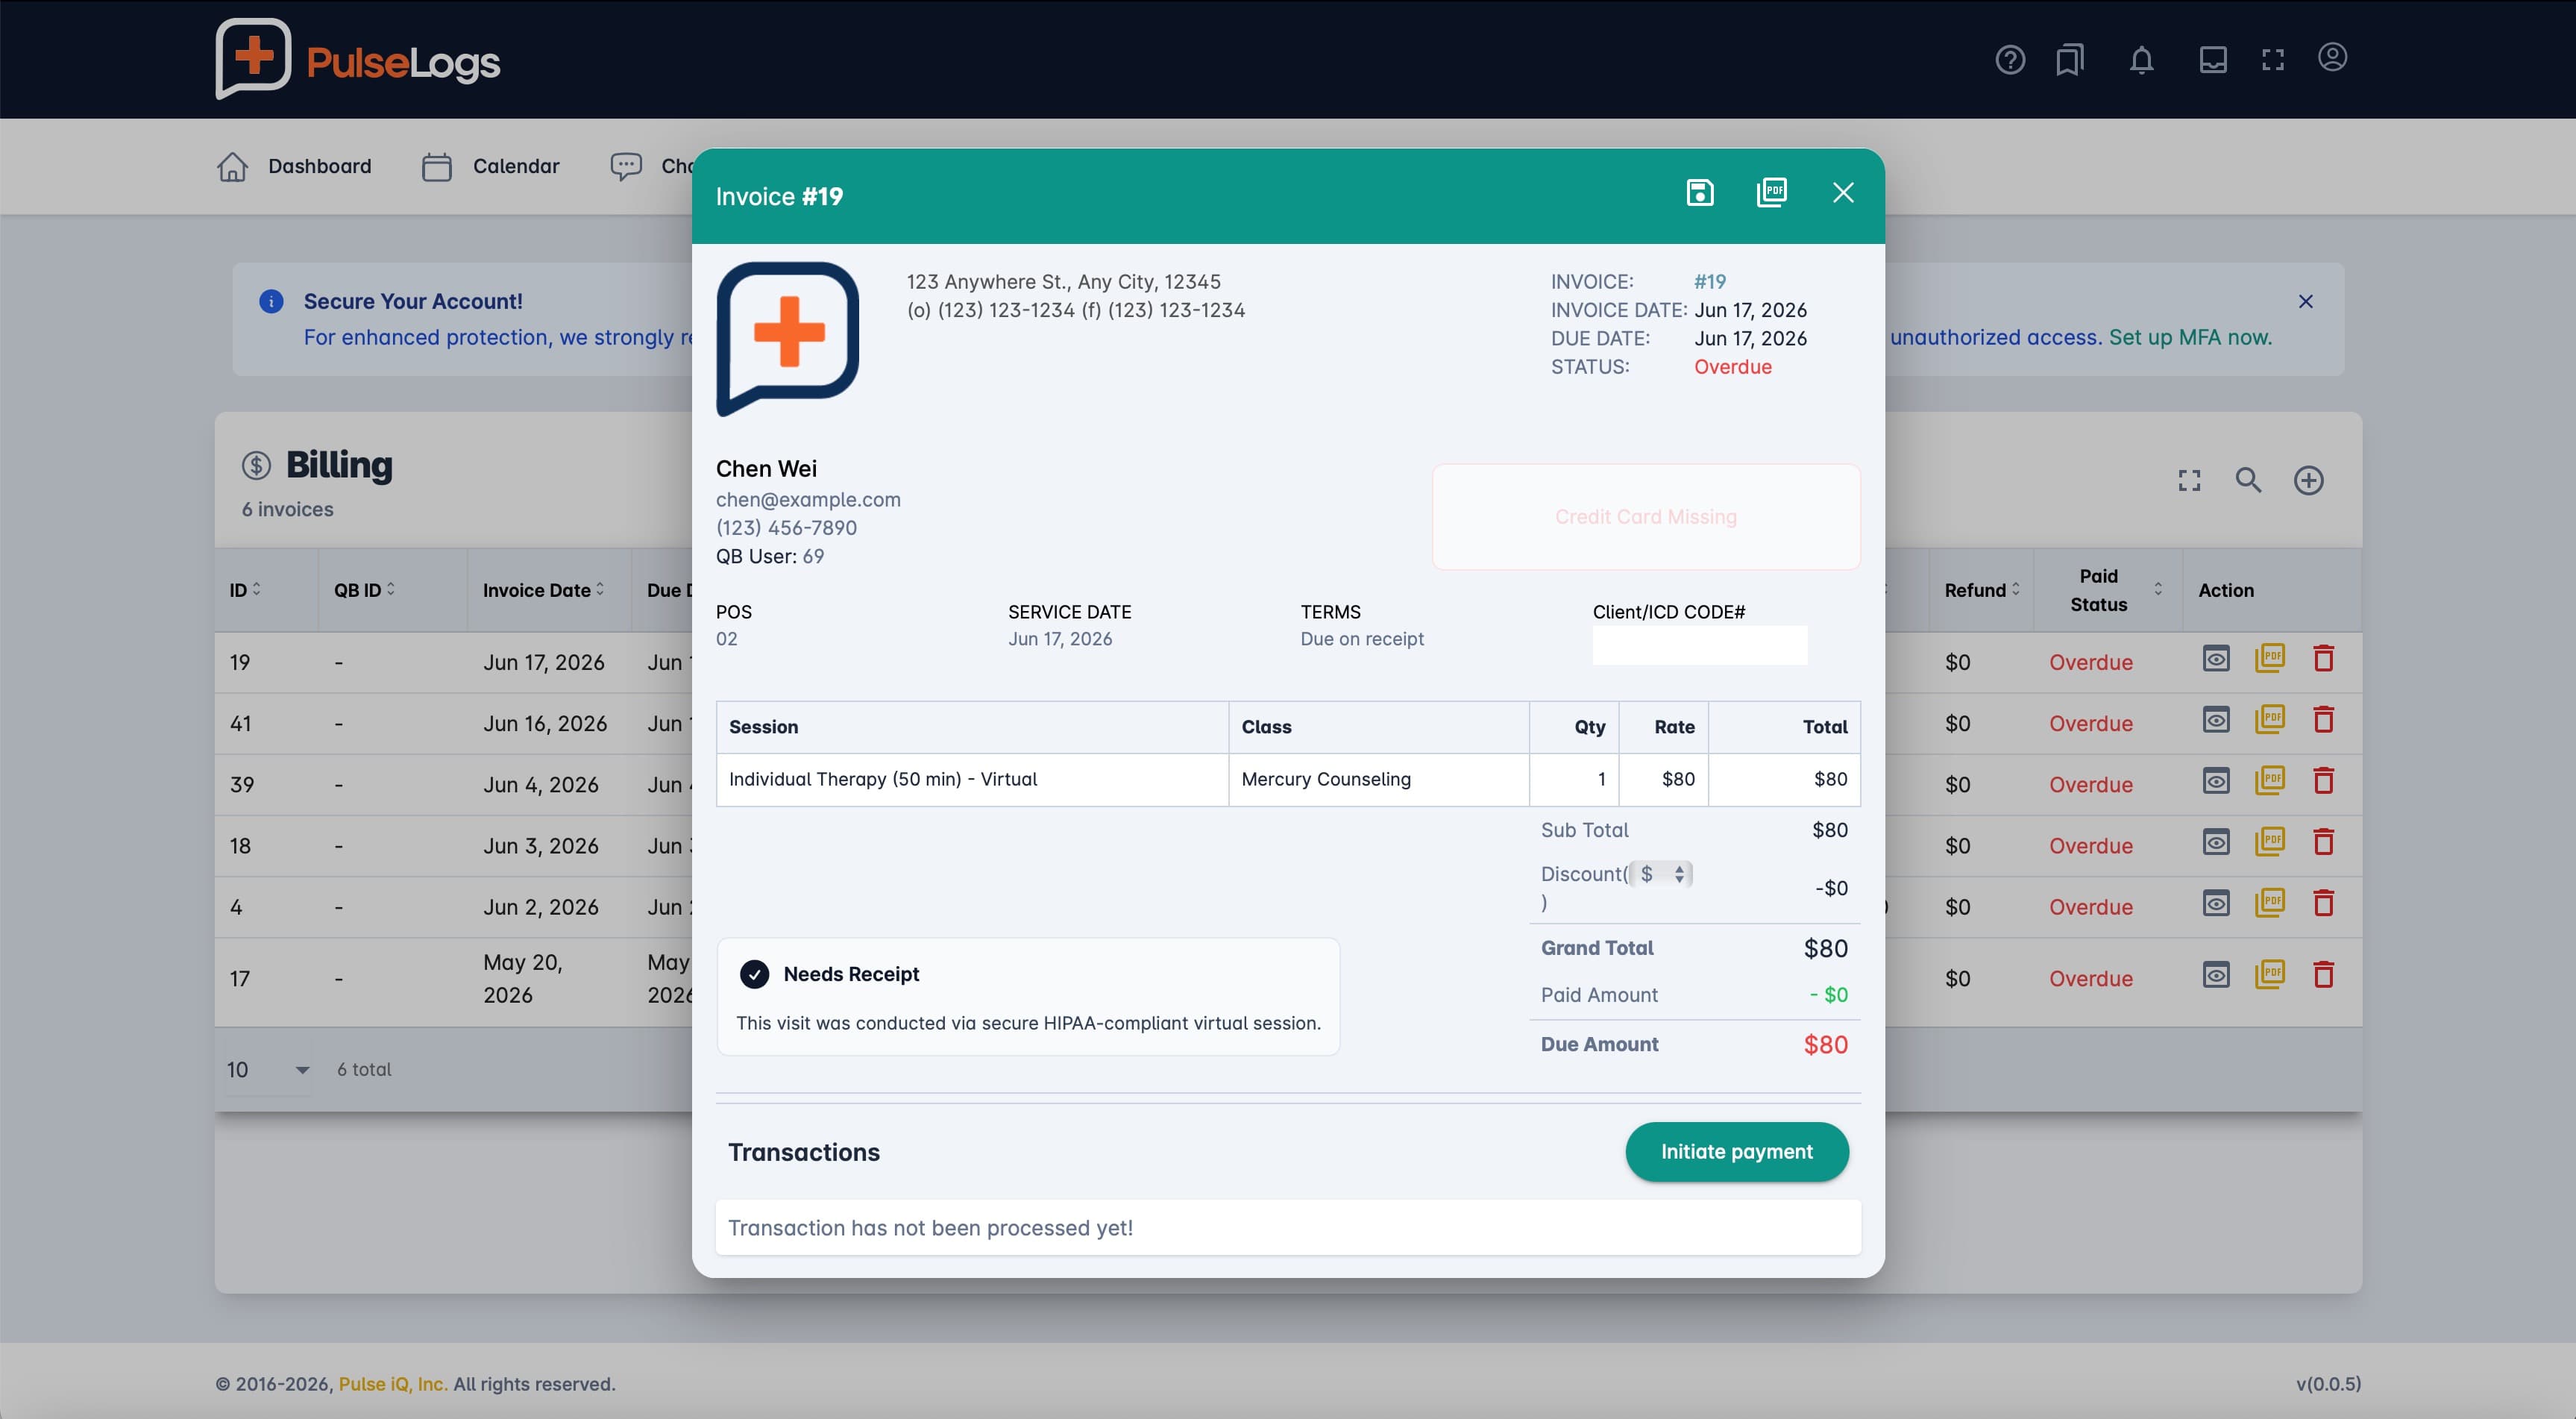
Task: Go to Dashboard in navigation
Action: (294, 166)
